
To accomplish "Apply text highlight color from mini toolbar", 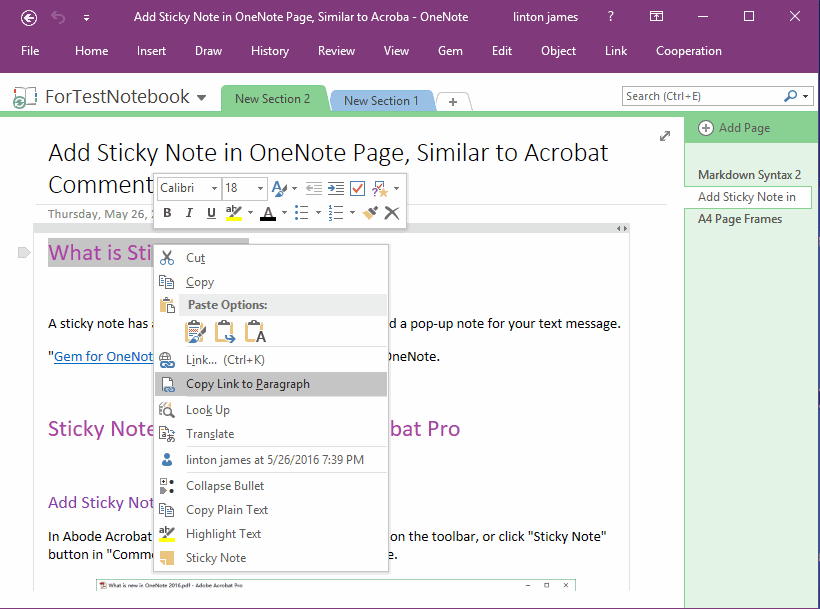I will (233, 212).
